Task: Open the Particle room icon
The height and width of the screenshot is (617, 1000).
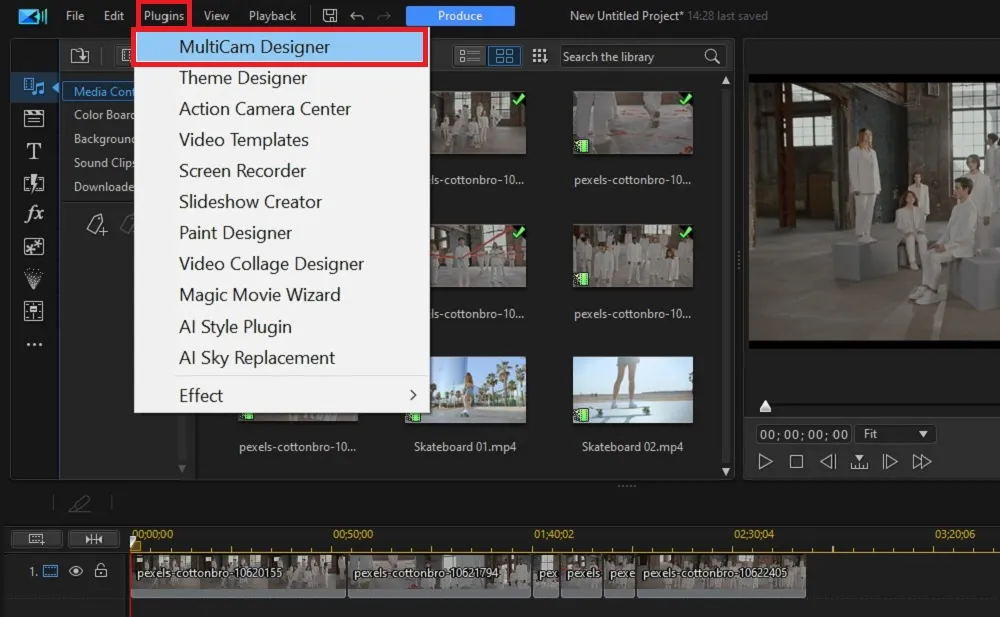Action: click(34, 278)
